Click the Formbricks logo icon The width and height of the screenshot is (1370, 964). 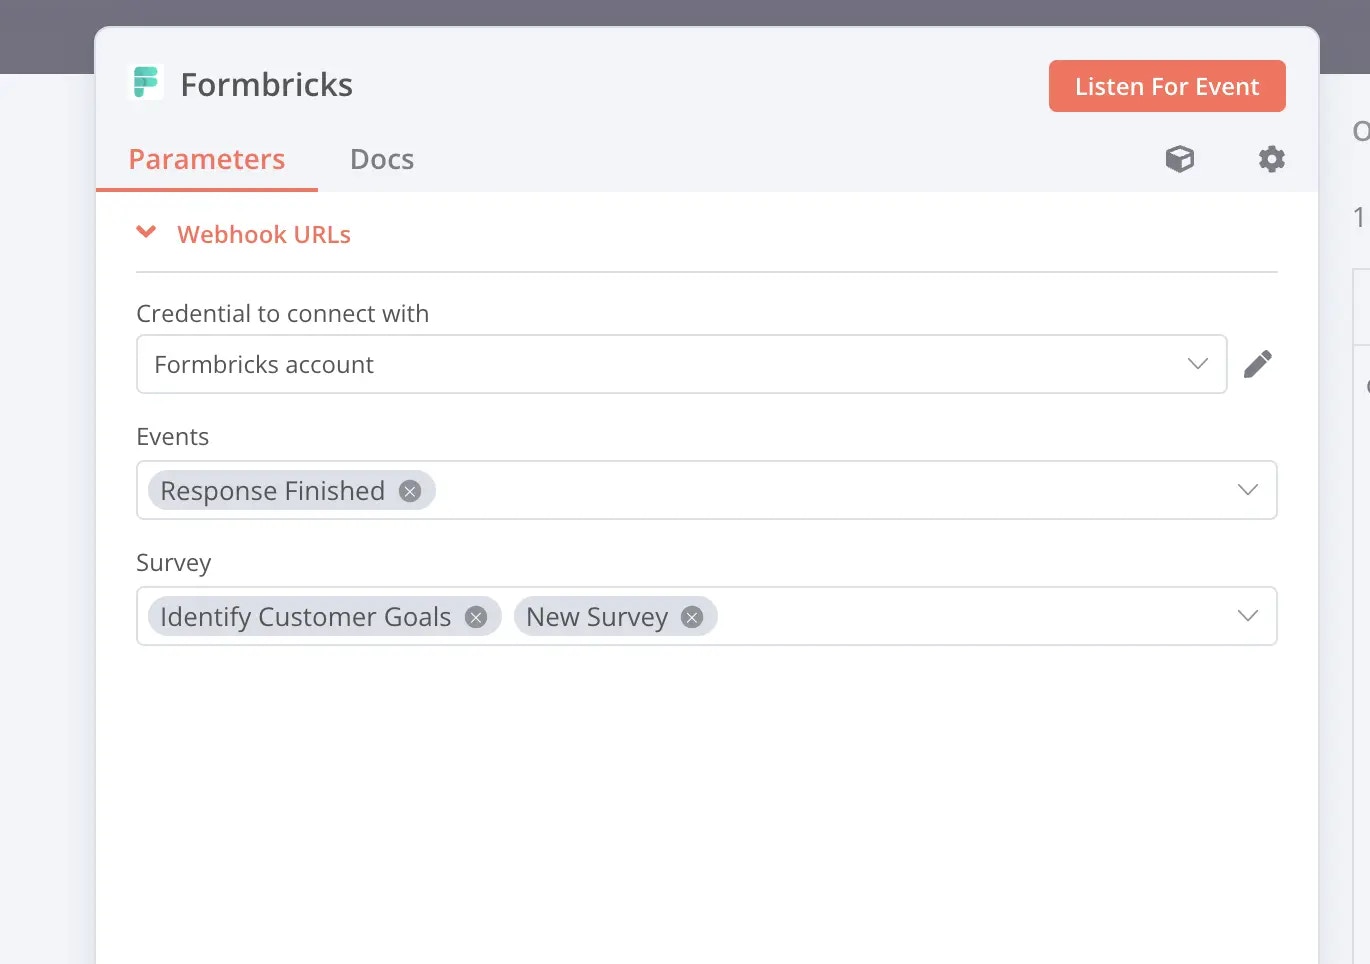147,83
